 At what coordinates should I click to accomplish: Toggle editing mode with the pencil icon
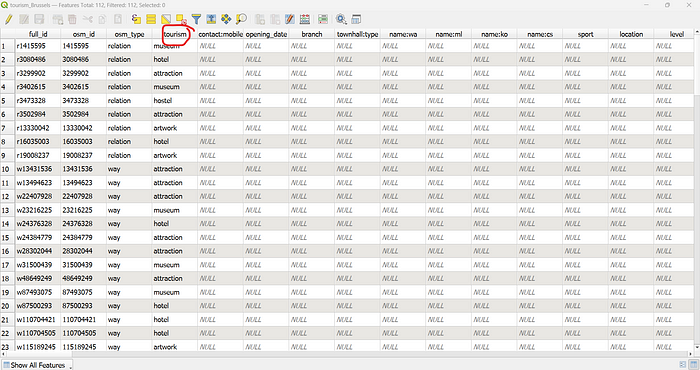(8, 19)
